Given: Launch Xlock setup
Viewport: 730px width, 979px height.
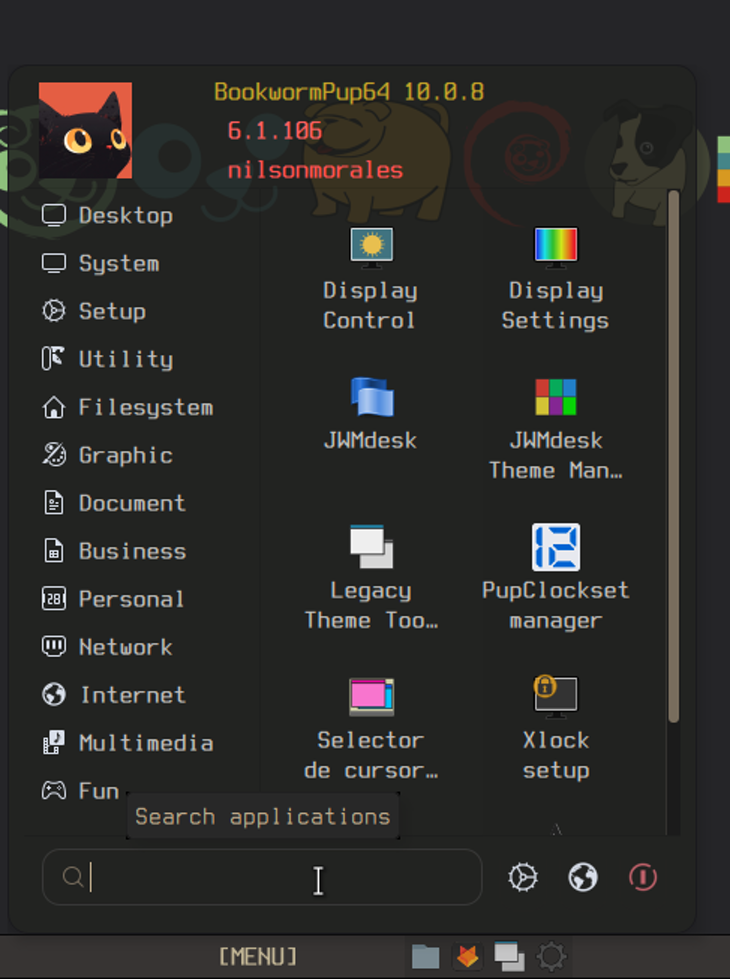Looking at the screenshot, I should 555,728.
